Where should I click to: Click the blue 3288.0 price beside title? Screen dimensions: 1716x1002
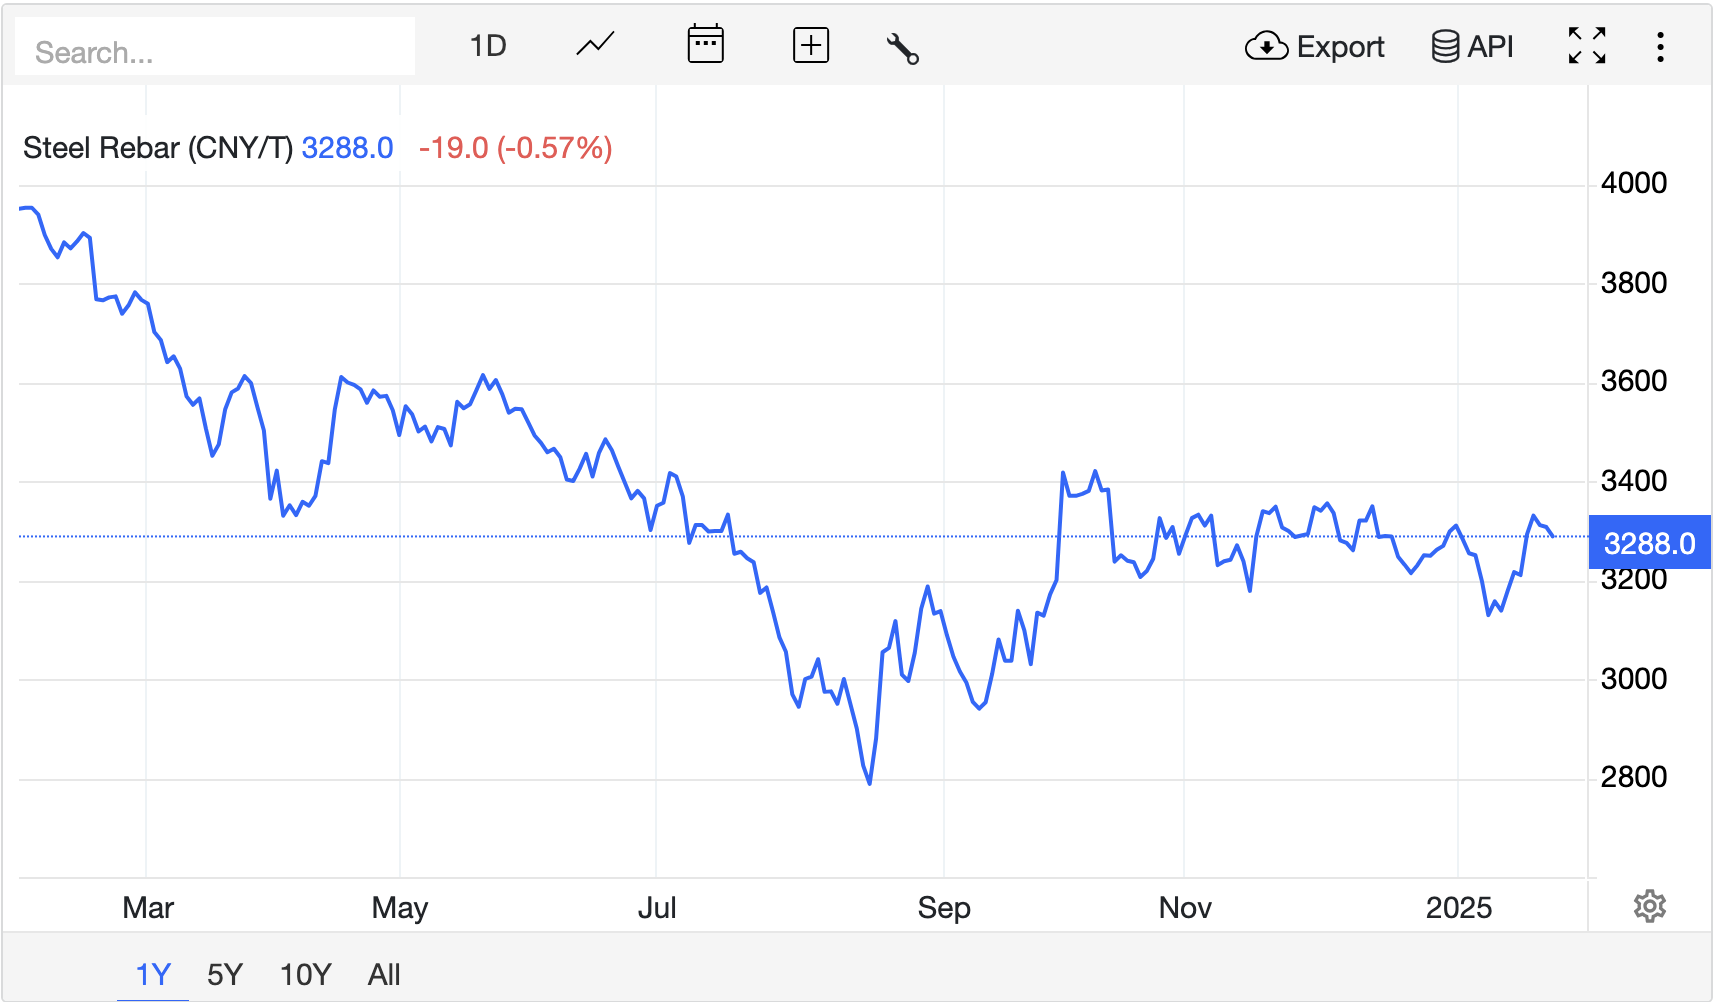pyautogui.click(x=347, y=148)
